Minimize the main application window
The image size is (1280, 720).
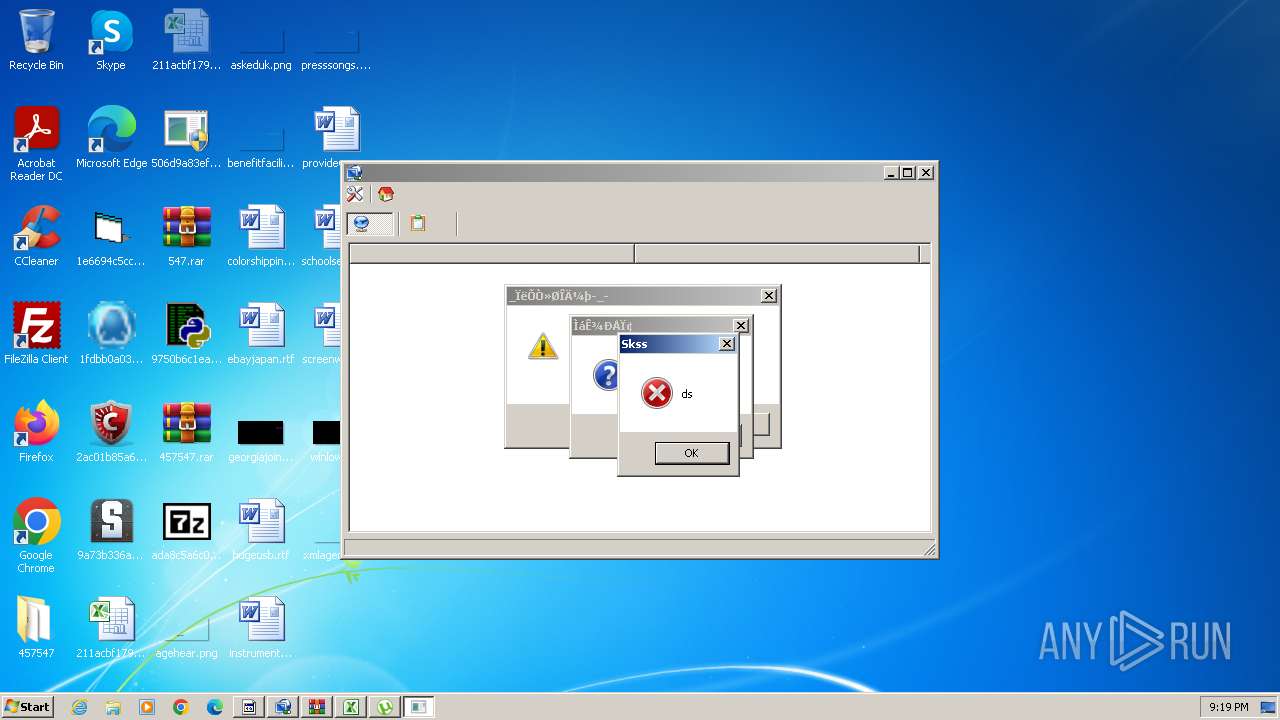891,173
